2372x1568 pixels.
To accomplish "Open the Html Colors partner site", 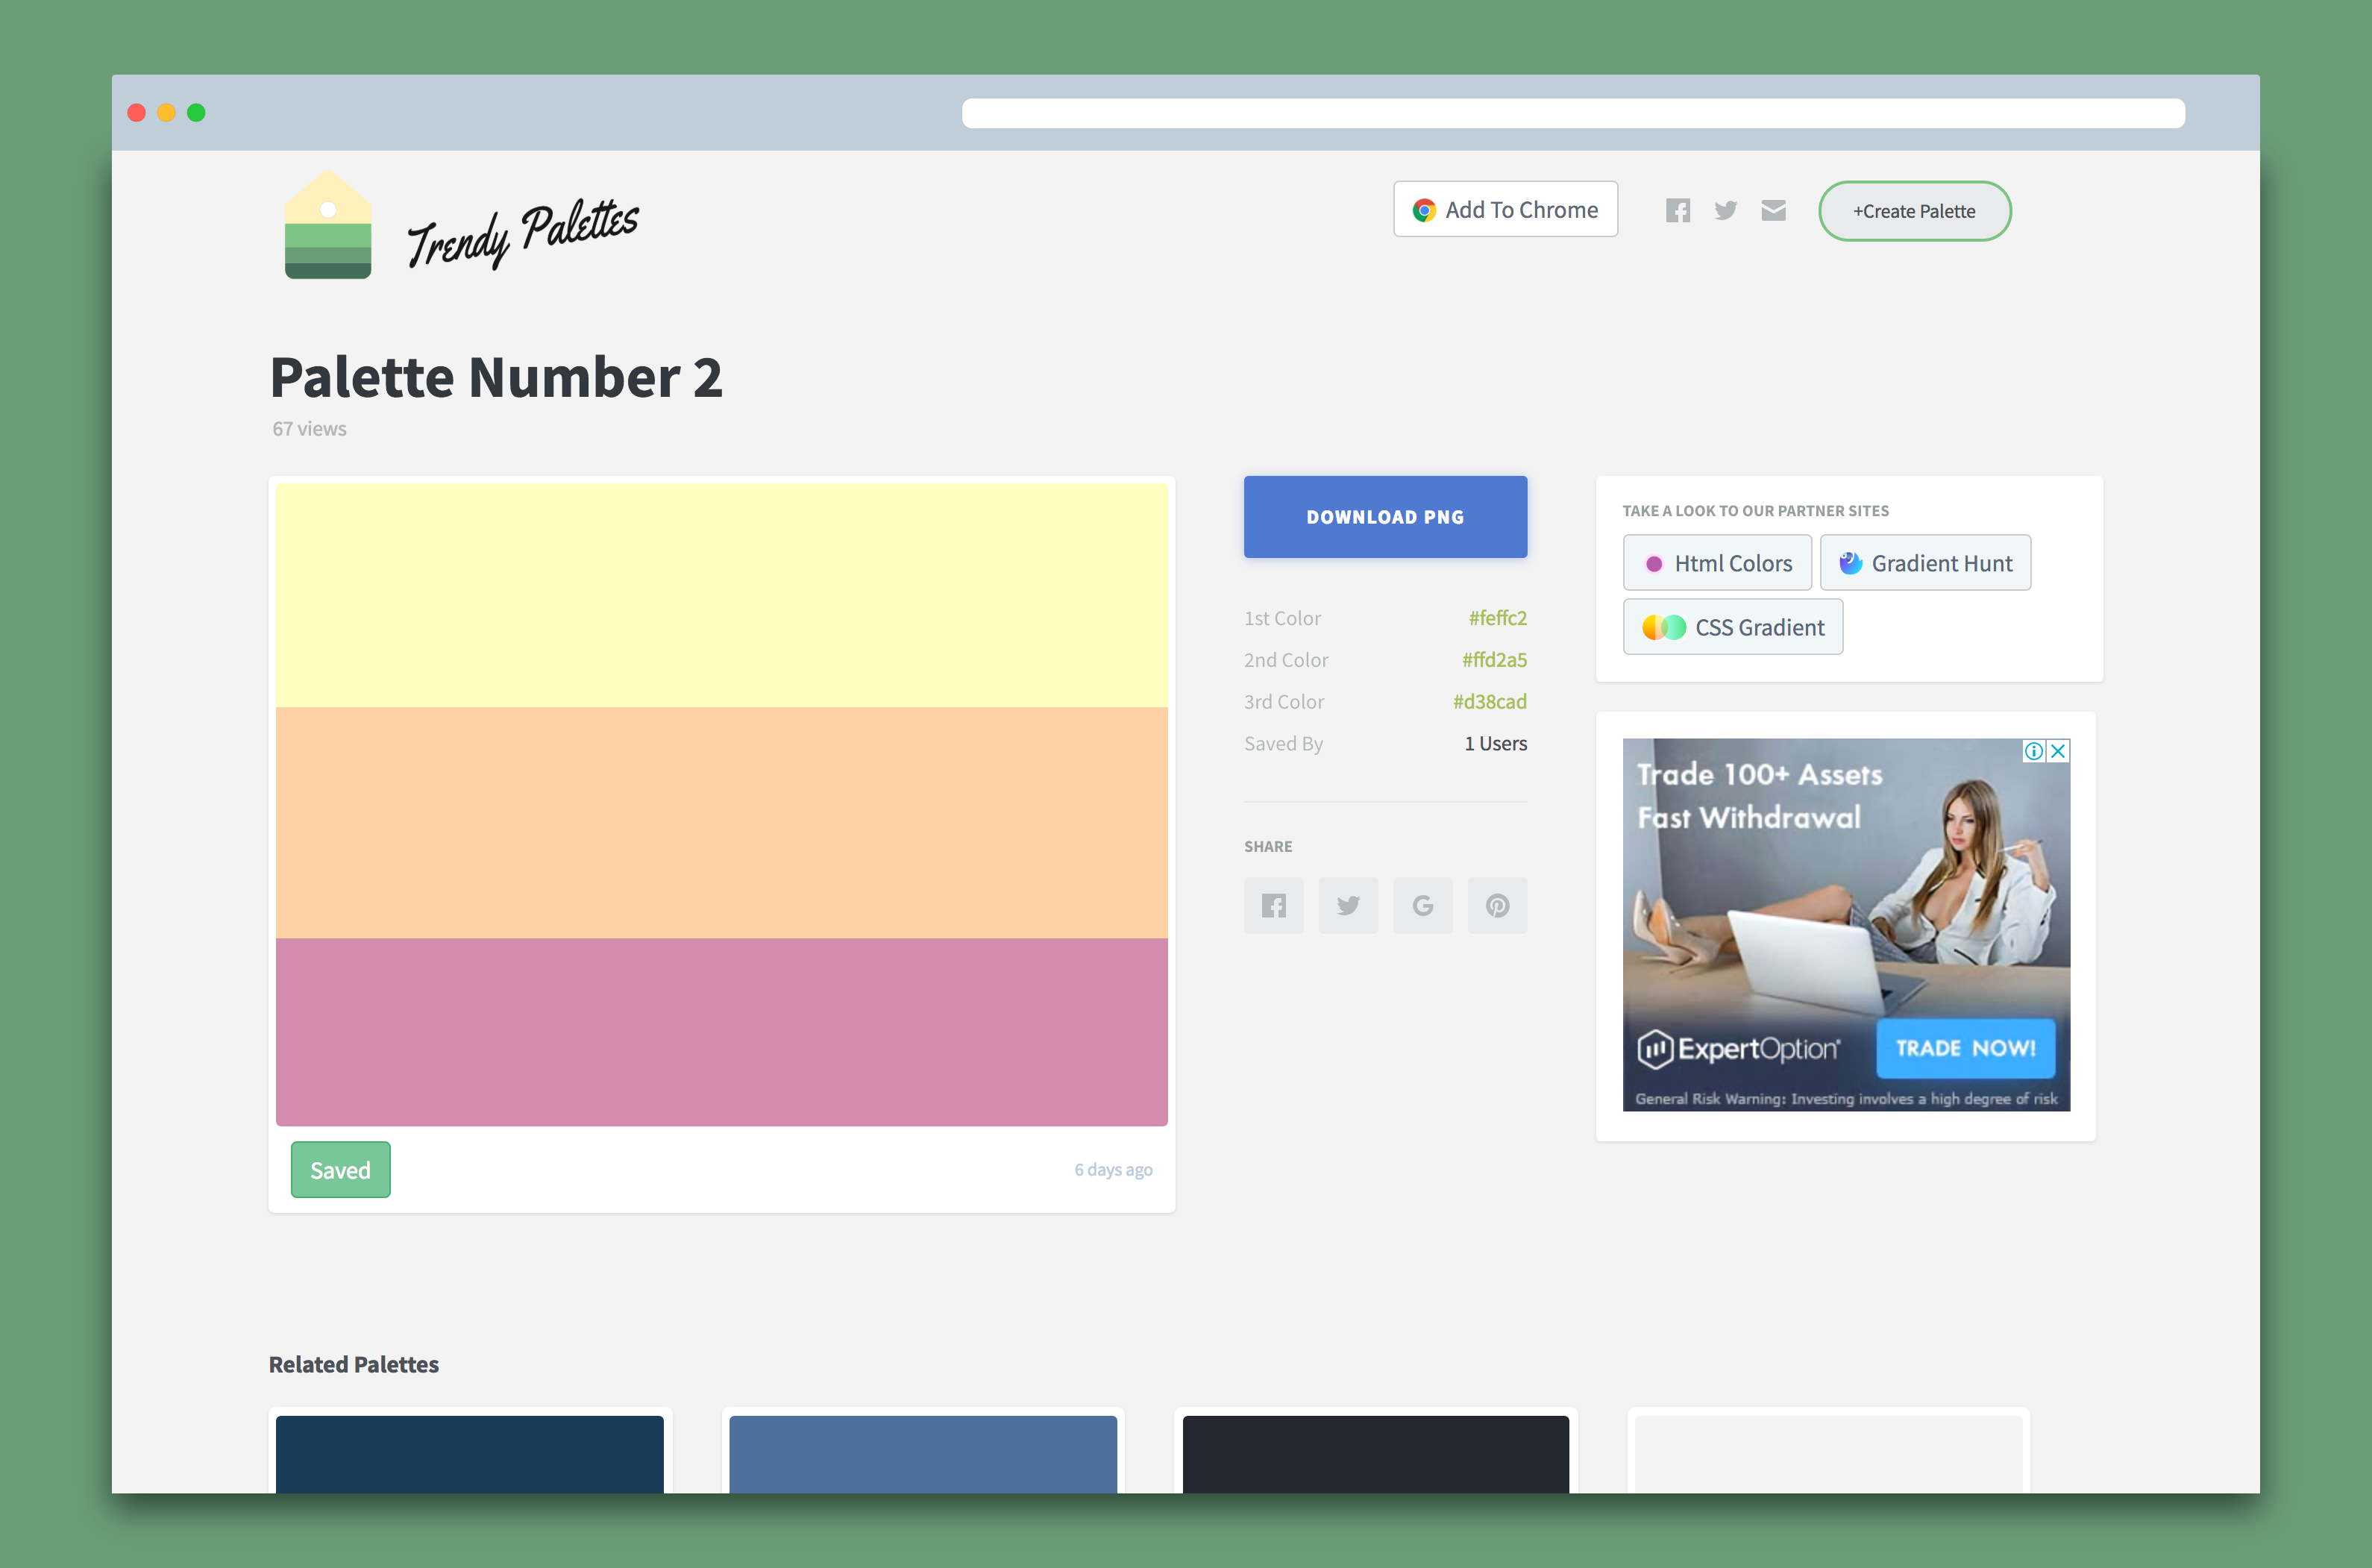I will (x=1717, y=562).
